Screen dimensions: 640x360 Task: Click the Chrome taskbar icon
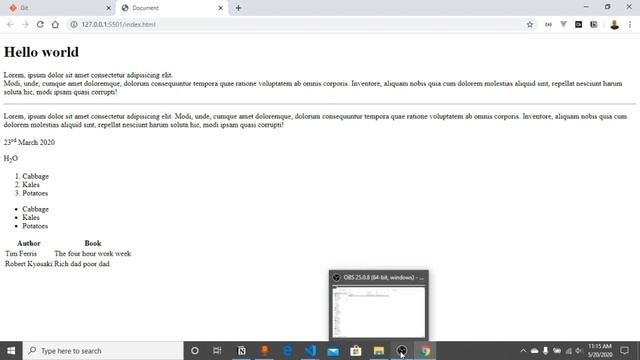425,351
